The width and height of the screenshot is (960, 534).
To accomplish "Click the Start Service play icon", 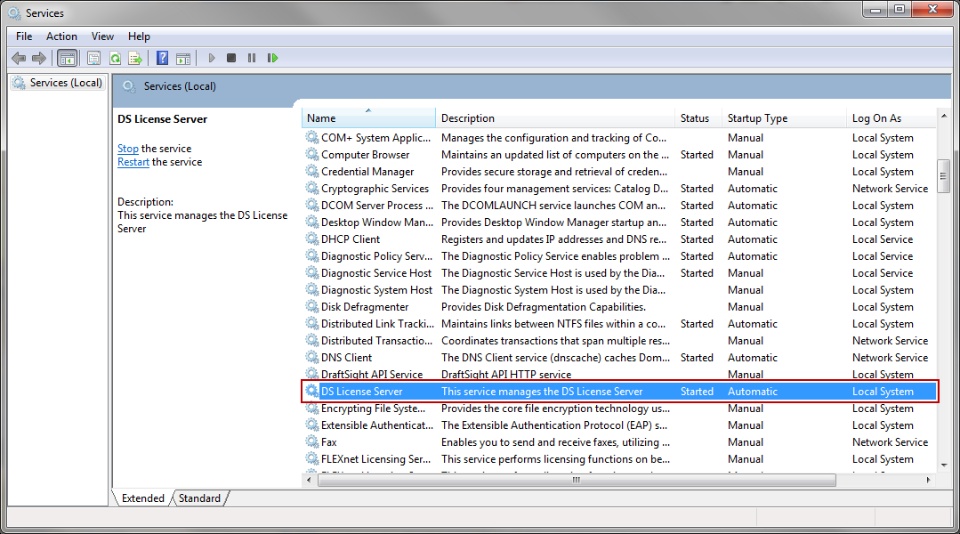I will [x=211, y=58].
